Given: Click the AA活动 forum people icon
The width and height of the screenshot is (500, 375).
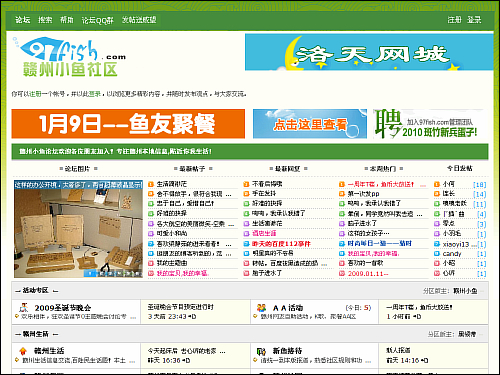Looking at the screenshot, I should coord(261,308).
